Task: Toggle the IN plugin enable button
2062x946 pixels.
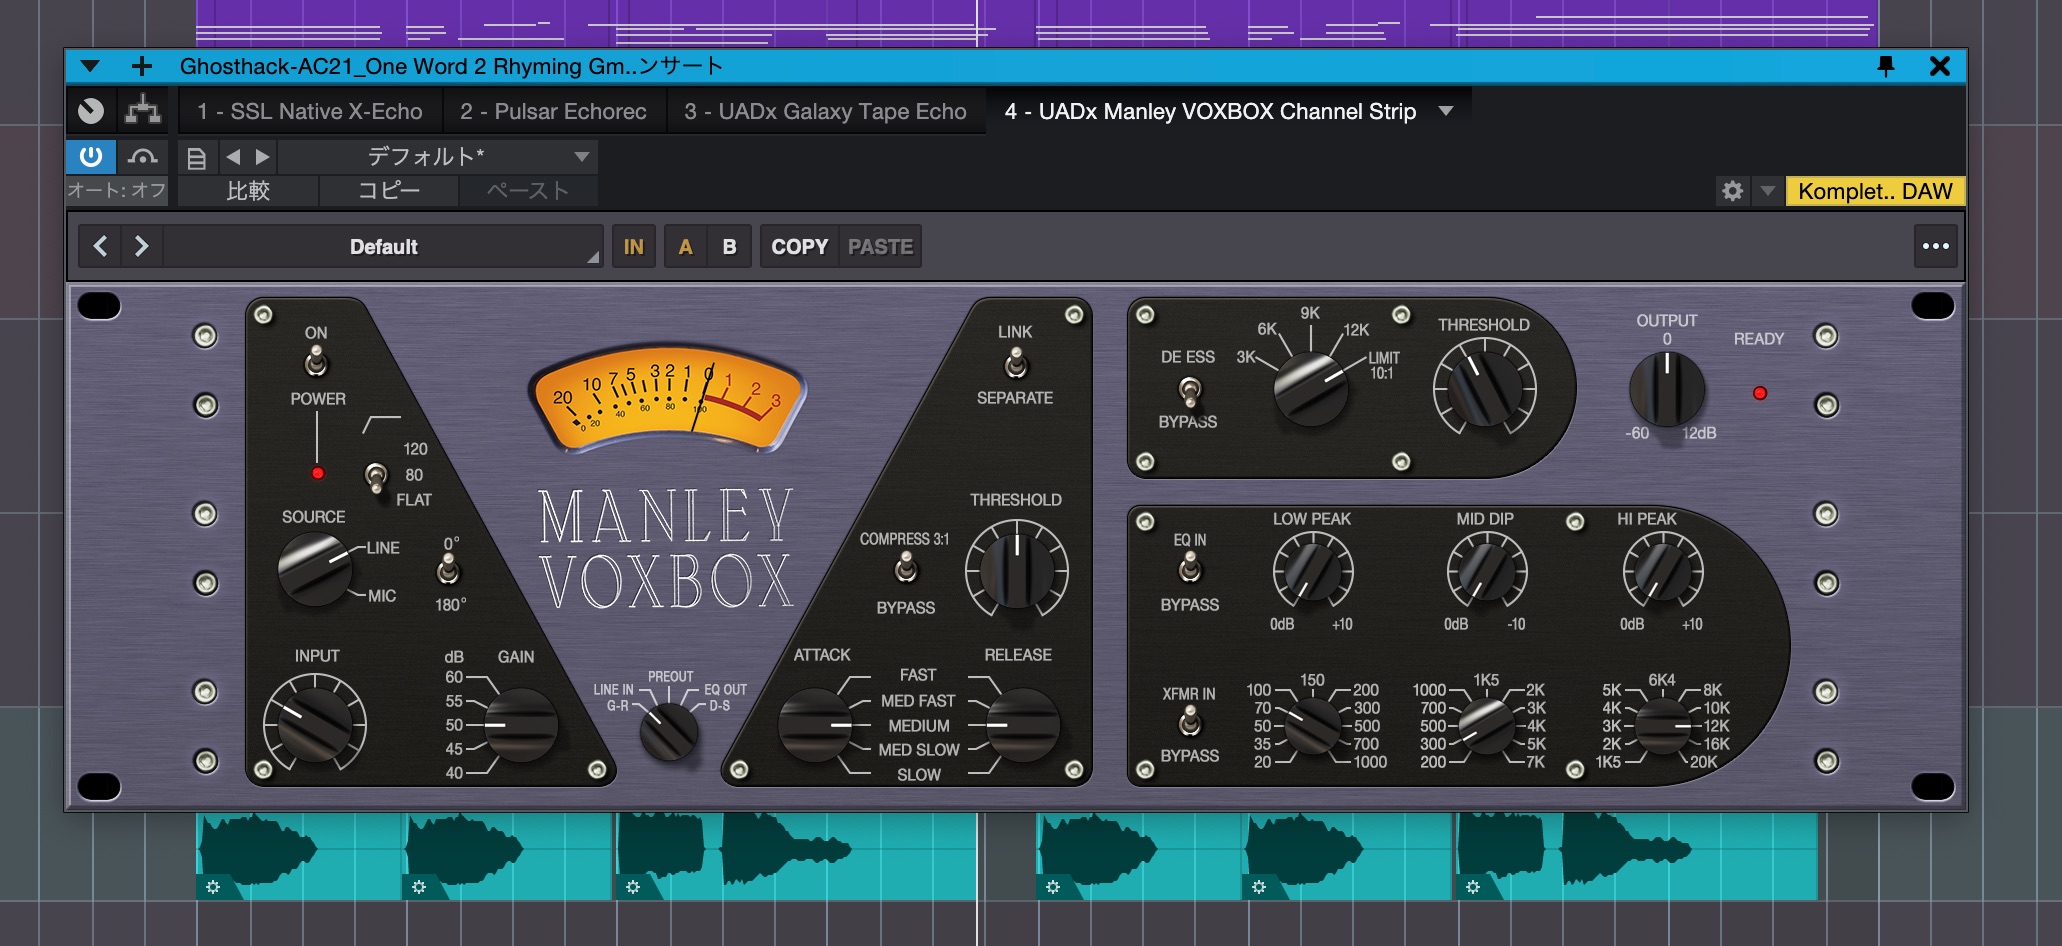Action: tap(634, 246)
